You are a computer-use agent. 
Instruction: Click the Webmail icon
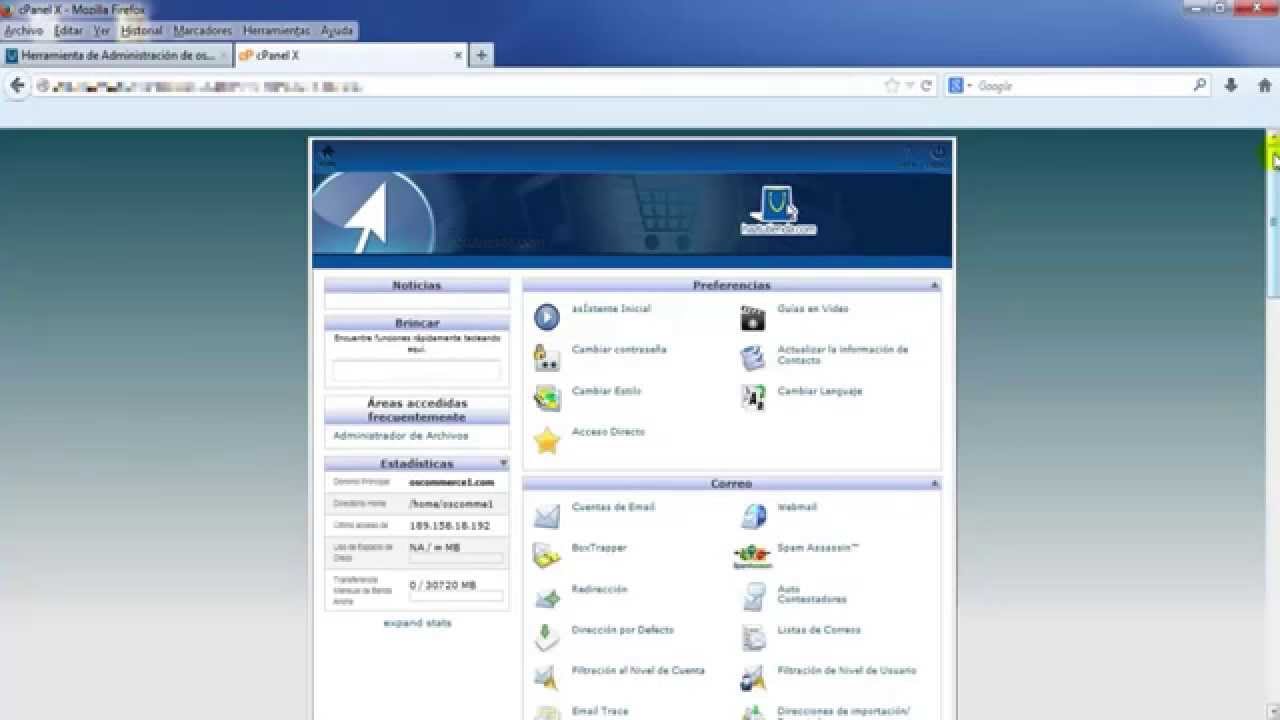(x=752, y=516)
